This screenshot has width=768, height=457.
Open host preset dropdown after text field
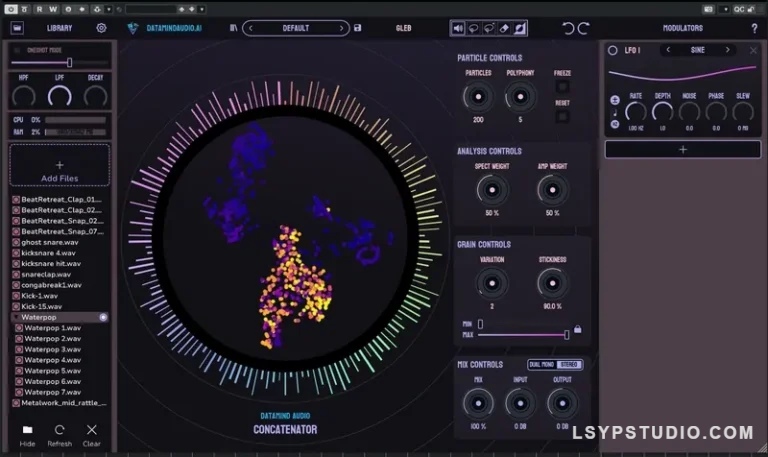(202, 9)
